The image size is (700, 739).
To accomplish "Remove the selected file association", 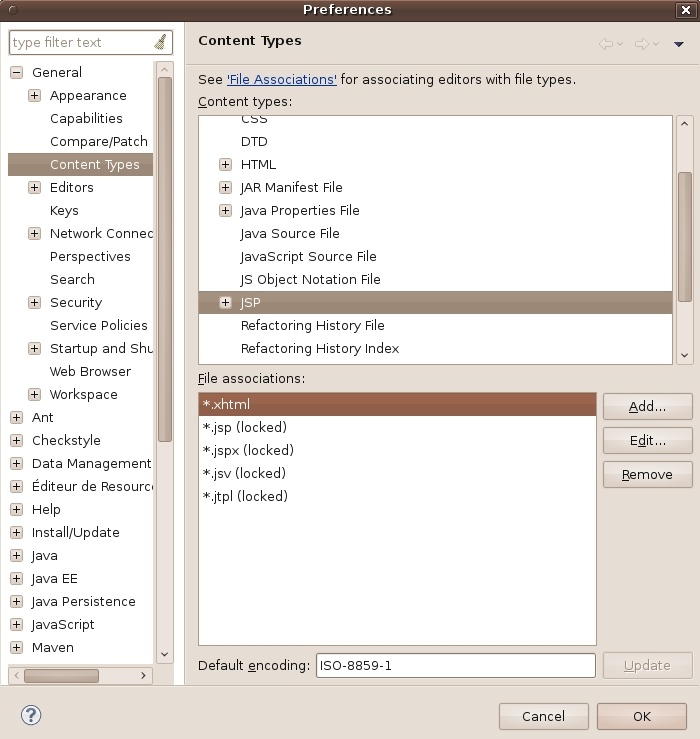I will pyautogui.click(x=647, y=474).
